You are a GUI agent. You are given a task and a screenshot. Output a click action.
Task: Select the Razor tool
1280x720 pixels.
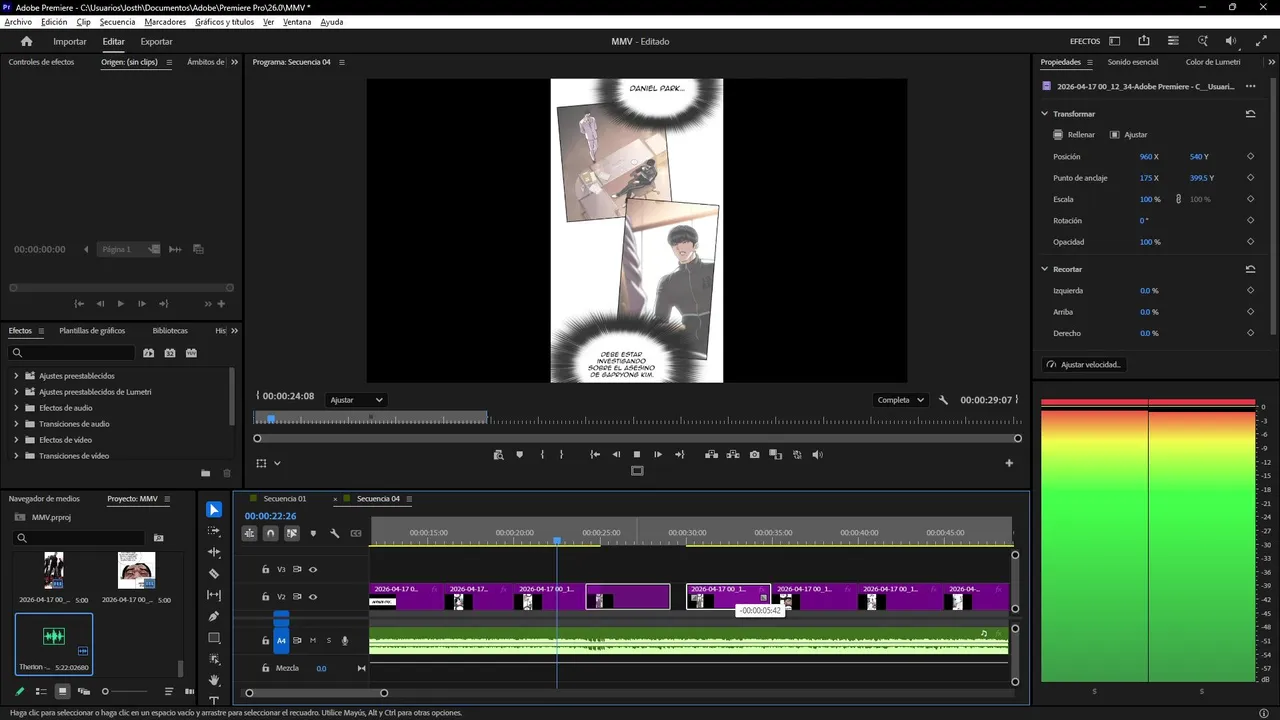click(x=214, y=574)
